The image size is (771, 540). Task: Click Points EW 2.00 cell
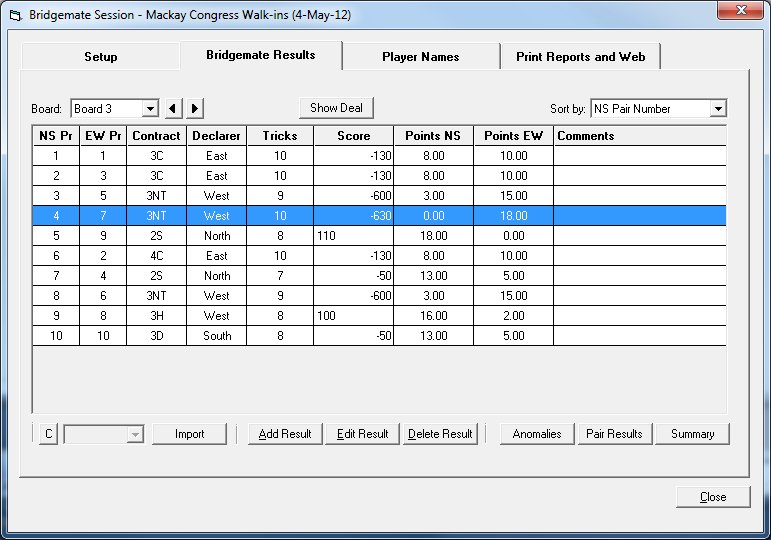point(513,316)
